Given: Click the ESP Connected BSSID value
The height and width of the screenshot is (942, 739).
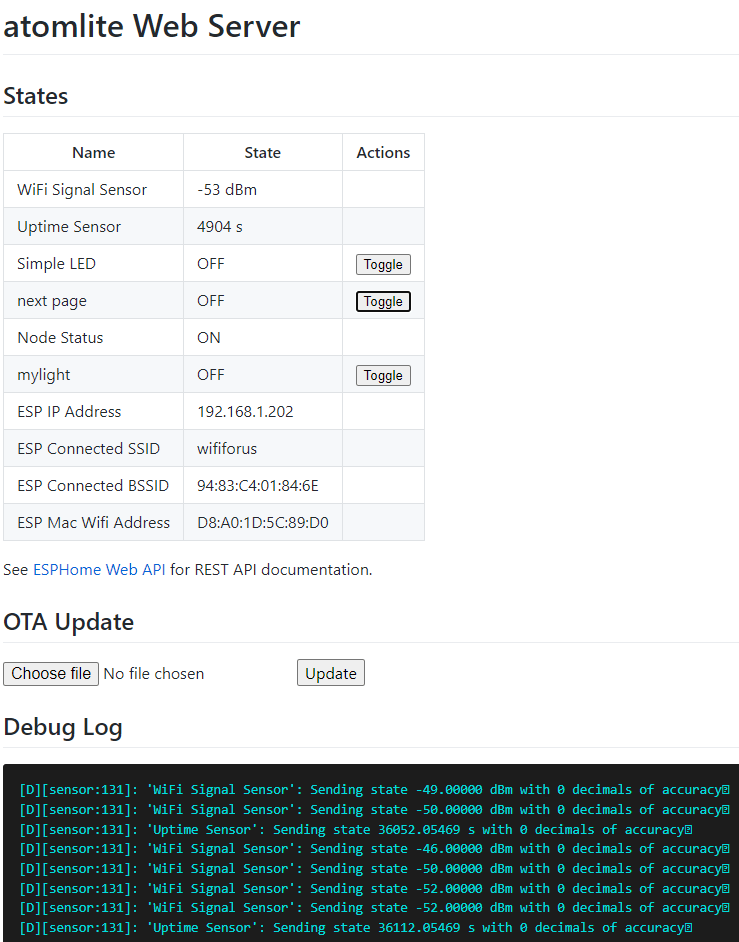Looking at the screenshot, I should (x=257, y=485).
